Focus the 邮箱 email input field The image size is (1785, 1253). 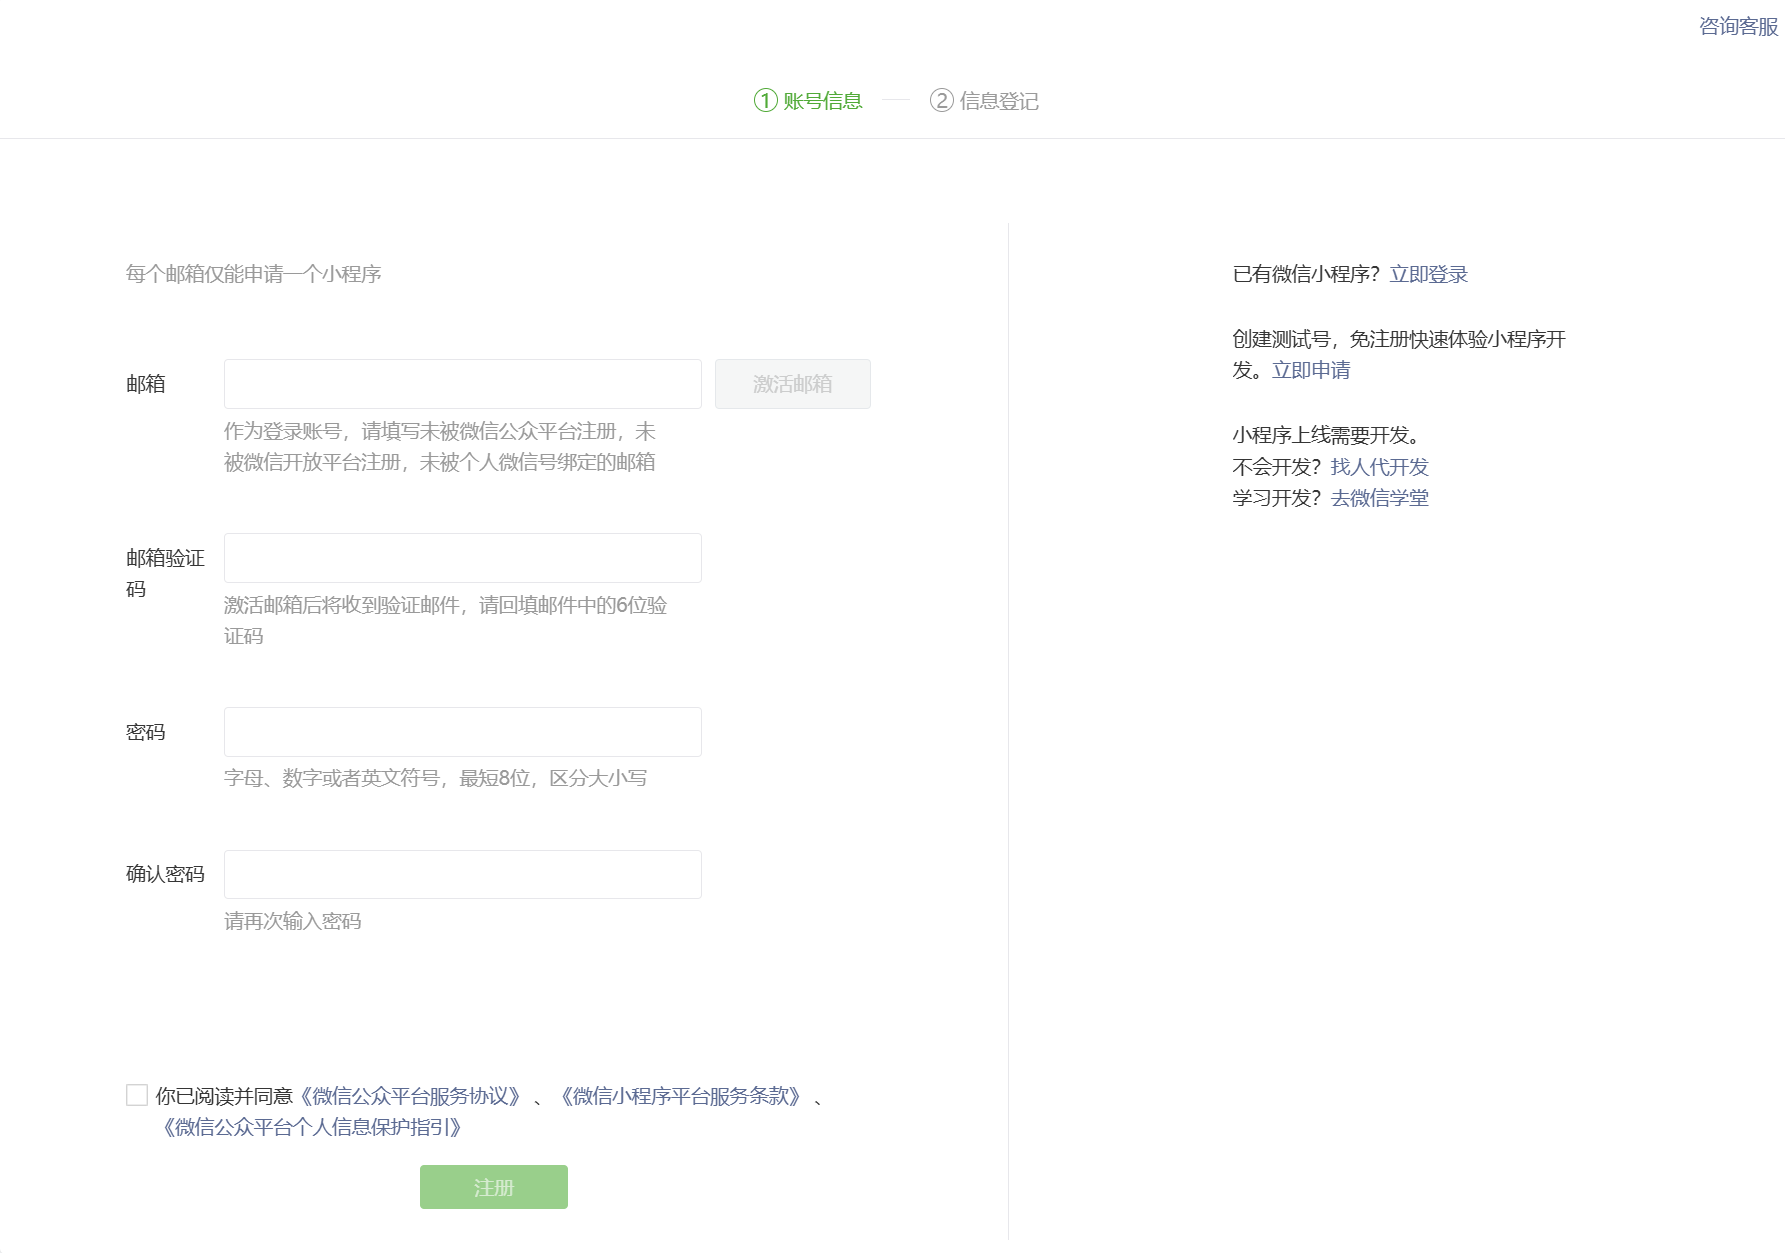pyautogui.click(x=463, y=384)
